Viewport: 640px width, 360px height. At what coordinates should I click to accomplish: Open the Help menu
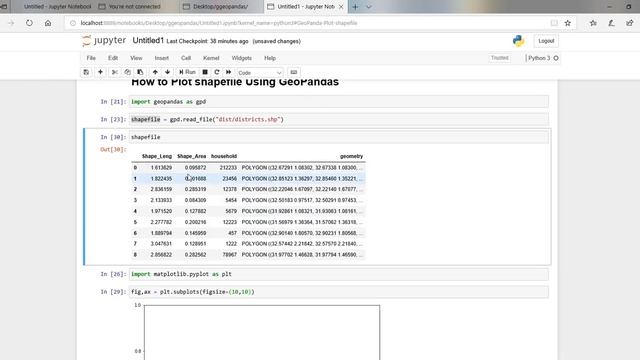tap(270, 58)
